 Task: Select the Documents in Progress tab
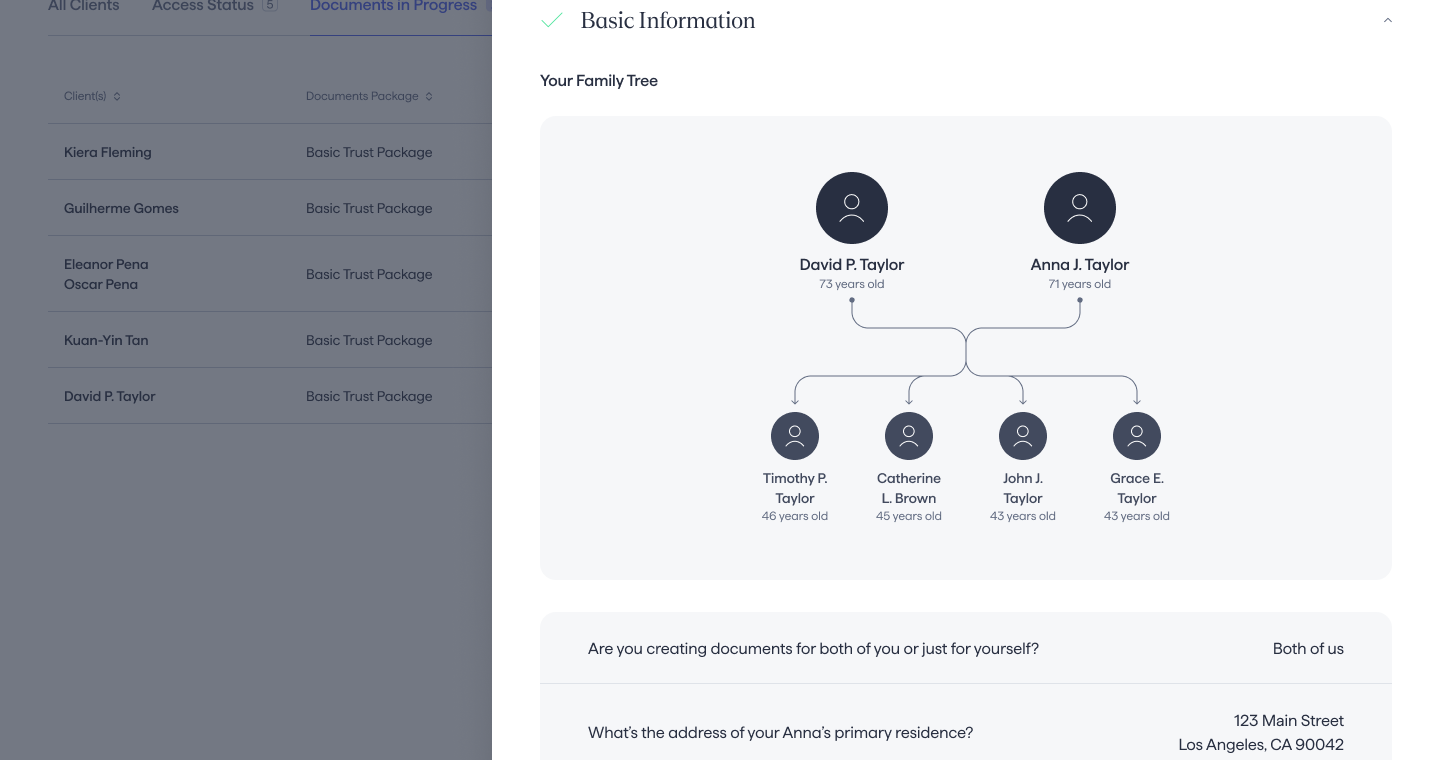point(393,7)
